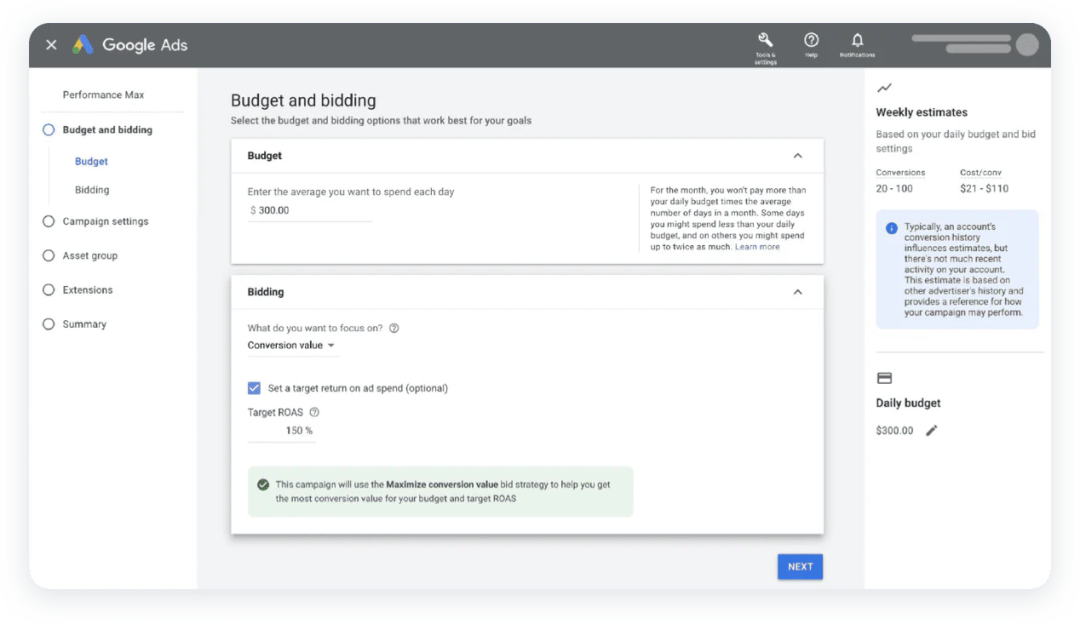Click help icon beside Target ROAS

click(x=314, y=412)
